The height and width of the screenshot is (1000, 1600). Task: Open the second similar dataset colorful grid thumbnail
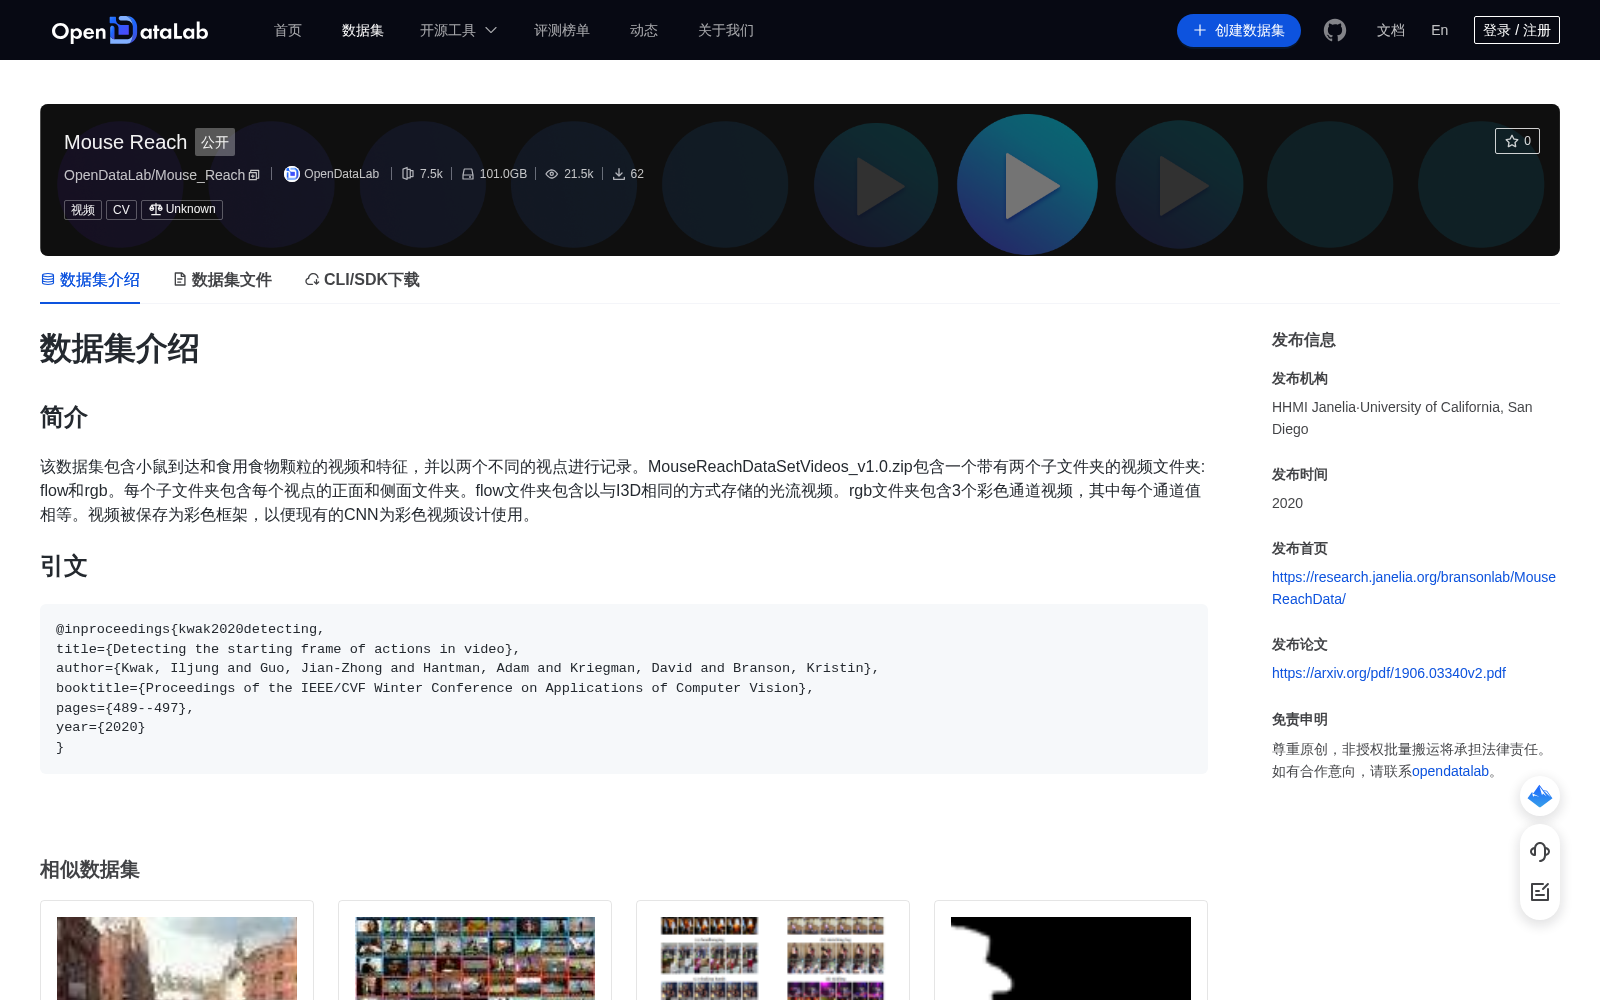click(475, 958)
